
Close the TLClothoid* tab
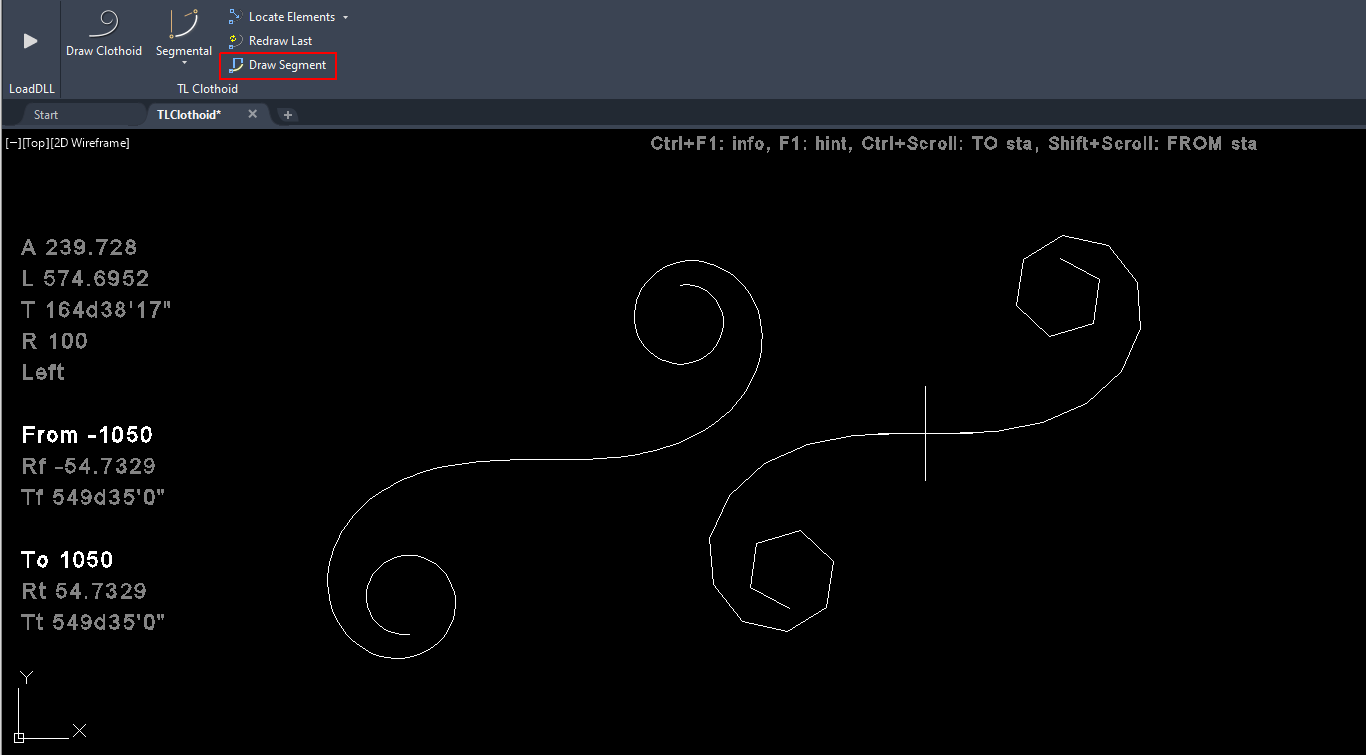[x=253, y=114]
